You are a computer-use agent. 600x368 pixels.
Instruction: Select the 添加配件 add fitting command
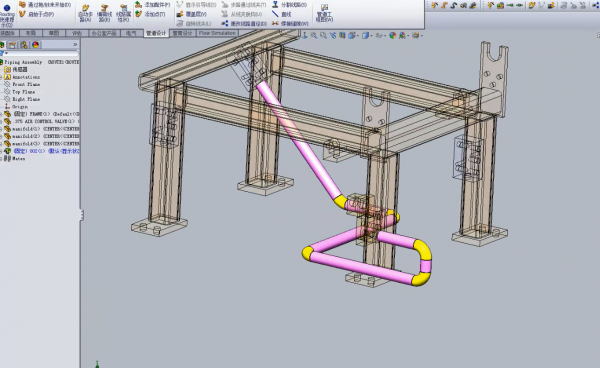pyautogui.click(x=152, y=5)
